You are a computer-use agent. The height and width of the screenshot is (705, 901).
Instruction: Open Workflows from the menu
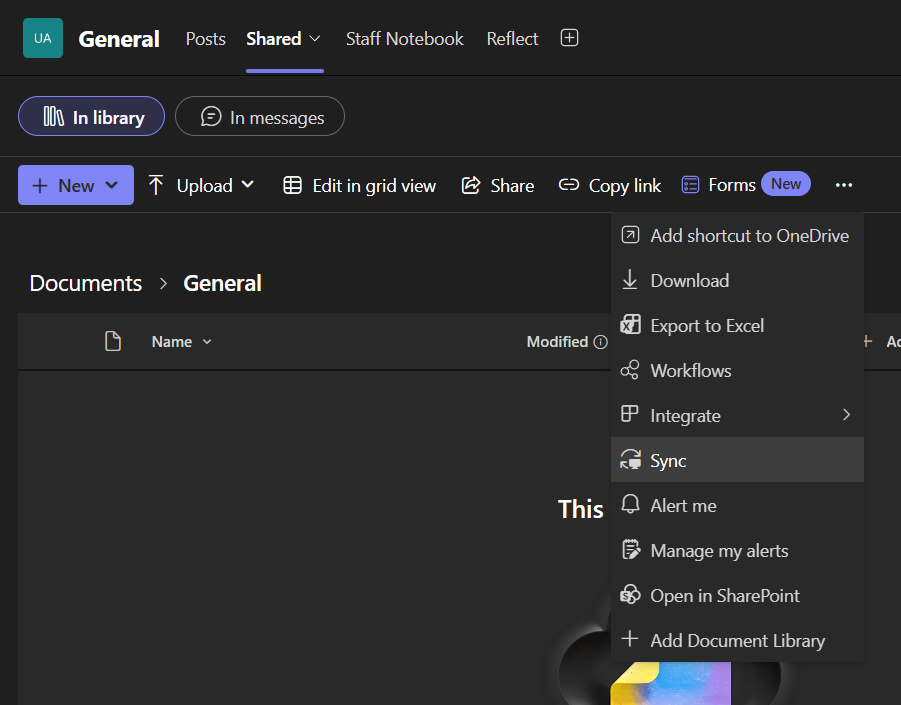[689, 370]
